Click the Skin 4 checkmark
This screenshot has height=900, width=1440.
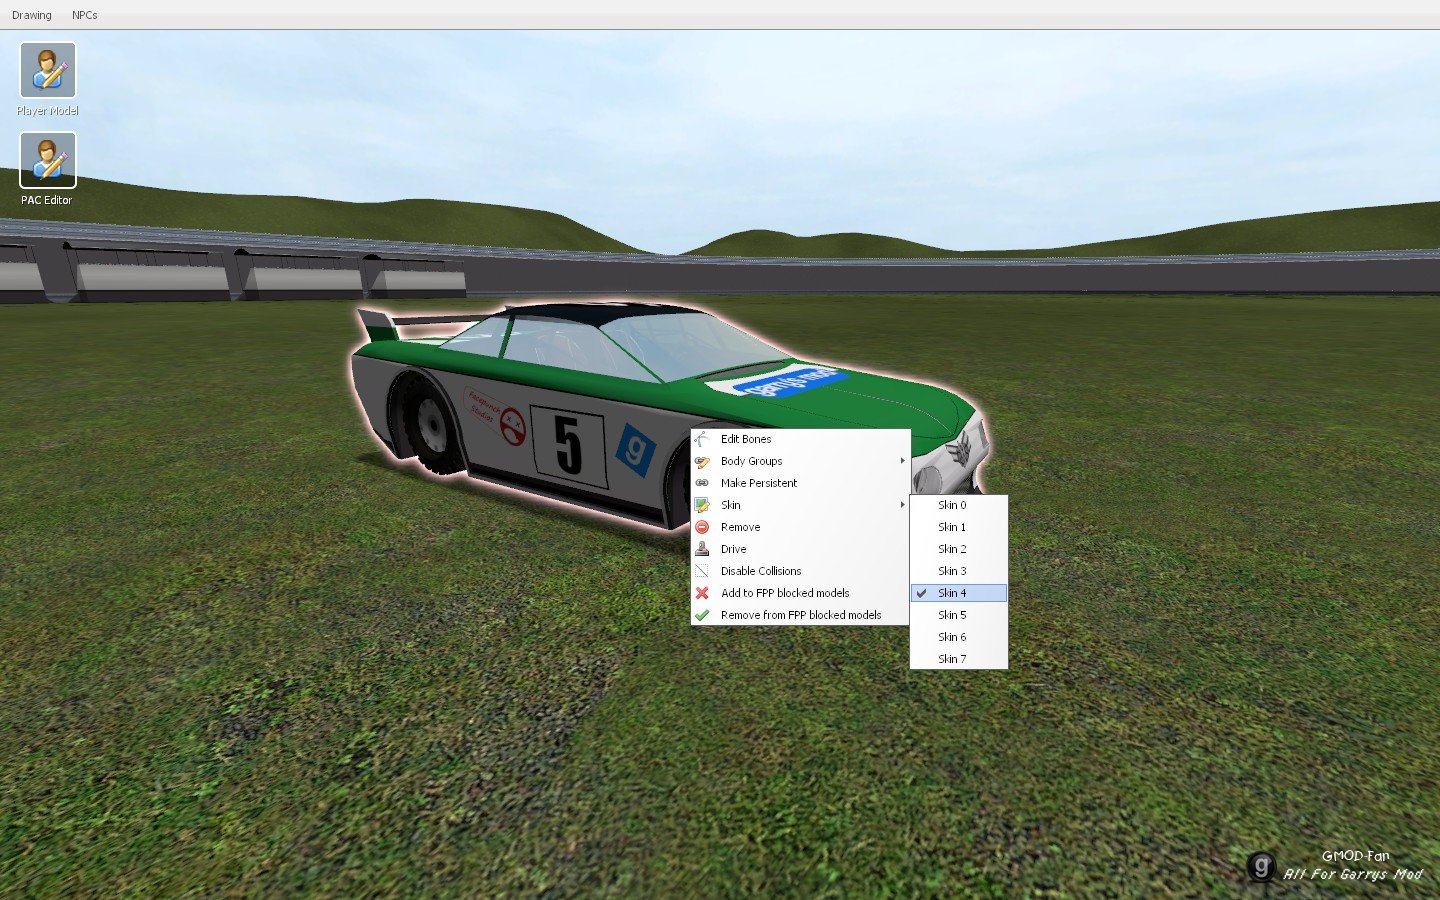coord(921,593)
